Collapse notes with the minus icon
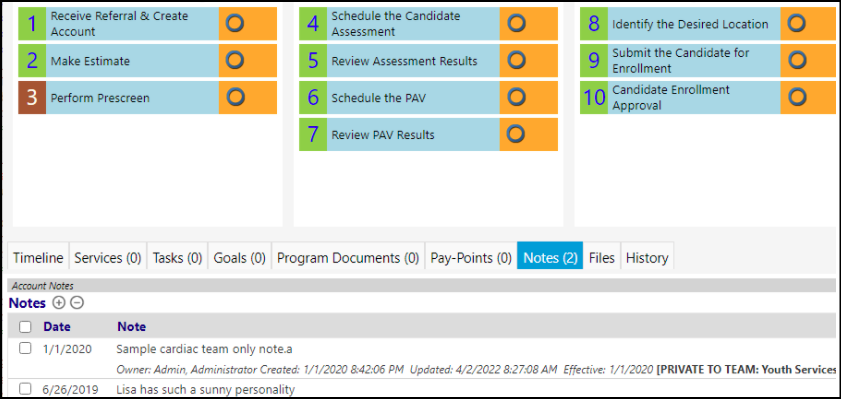 click(77, 303)
